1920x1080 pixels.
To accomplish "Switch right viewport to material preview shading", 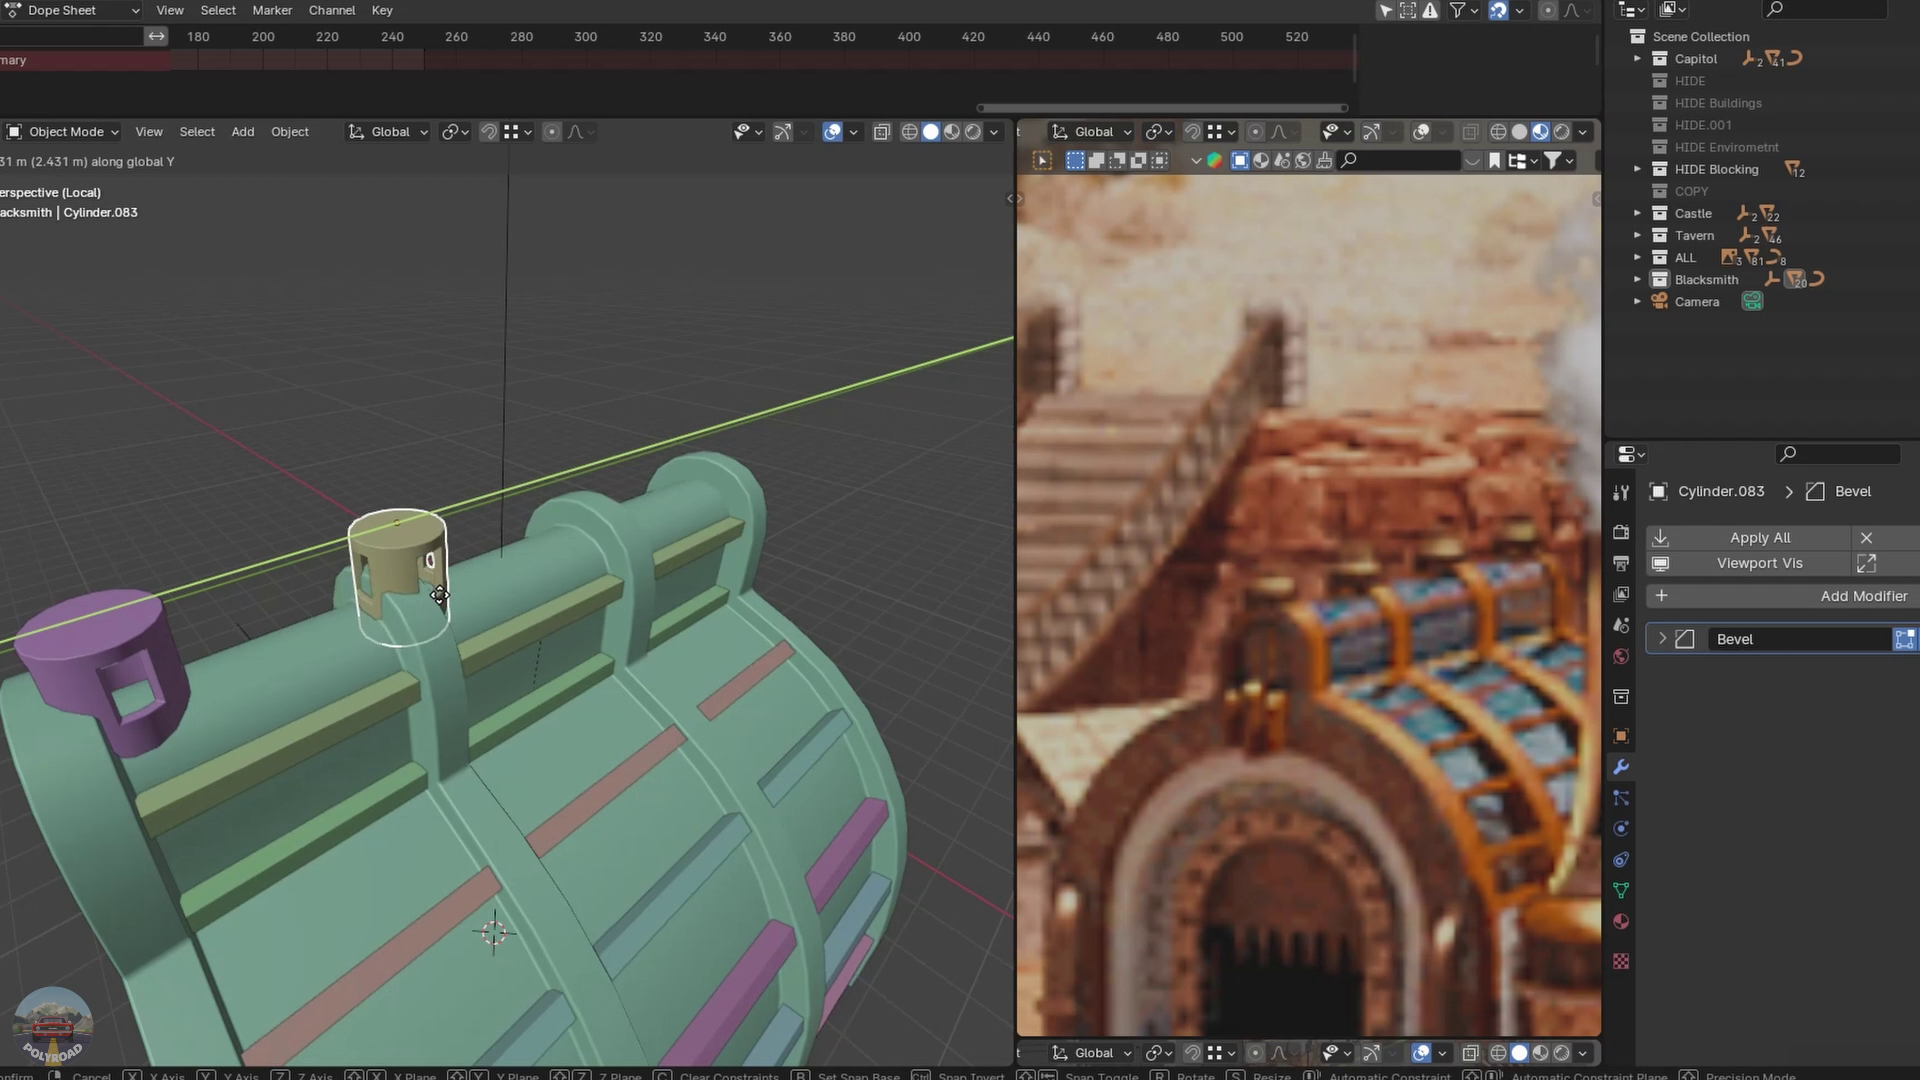I will click(1540, 132).
